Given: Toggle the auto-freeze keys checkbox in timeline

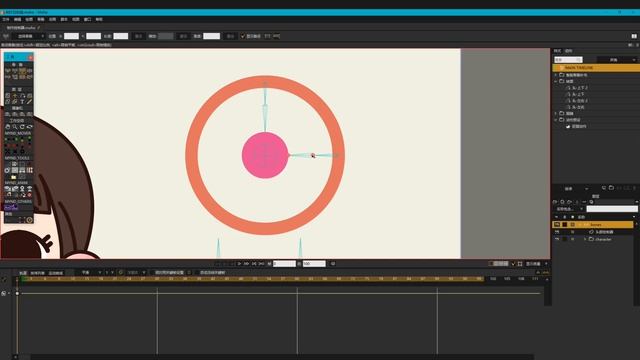Looking at the screenshot, I should (x=197, y=272).
